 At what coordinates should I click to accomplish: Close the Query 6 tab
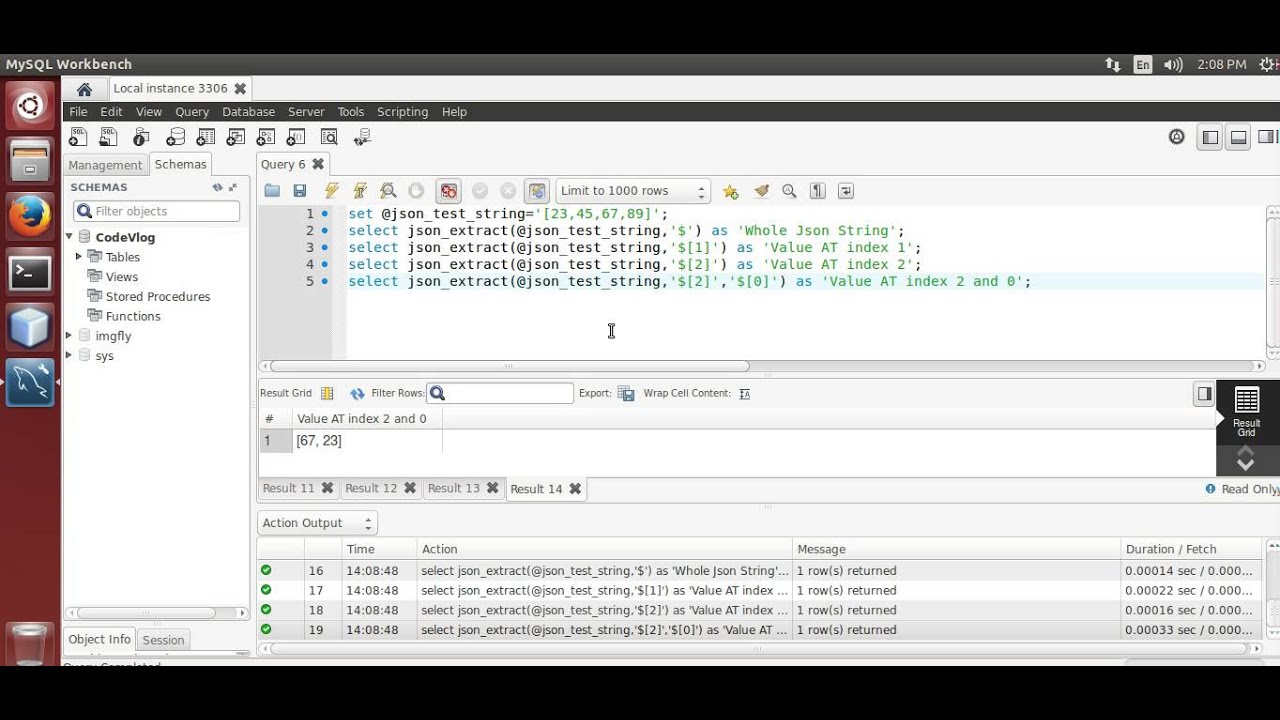coord(318,164)
